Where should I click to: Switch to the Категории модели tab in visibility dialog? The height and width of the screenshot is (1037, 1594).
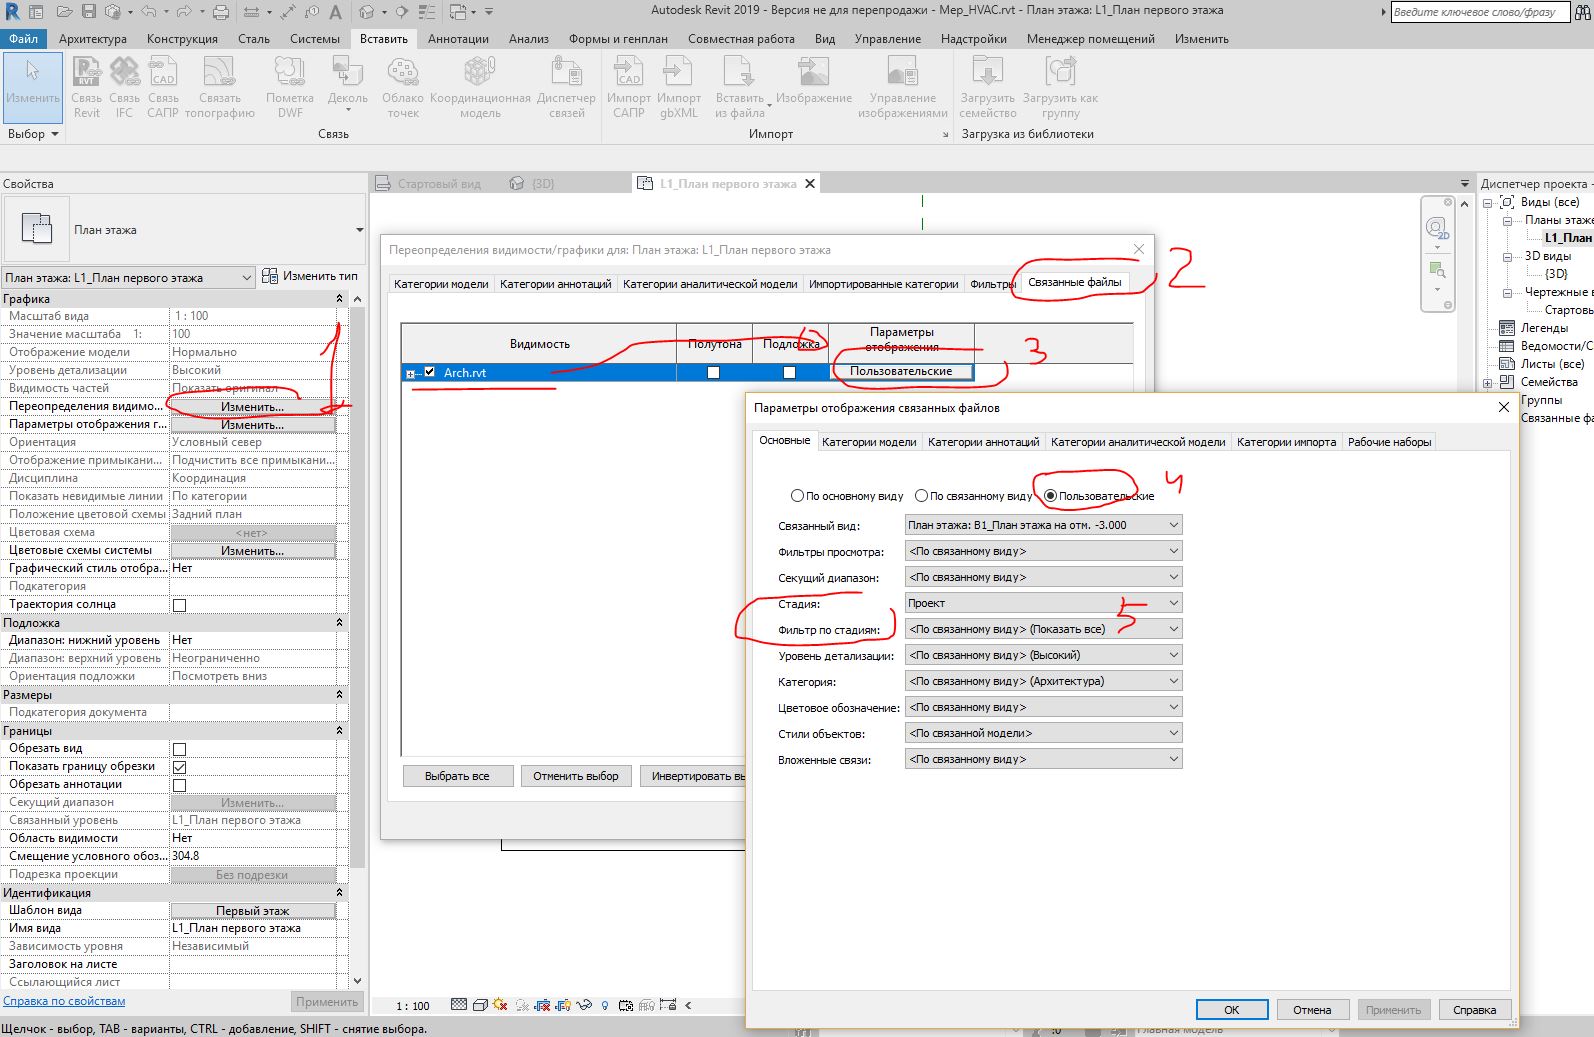441,284
